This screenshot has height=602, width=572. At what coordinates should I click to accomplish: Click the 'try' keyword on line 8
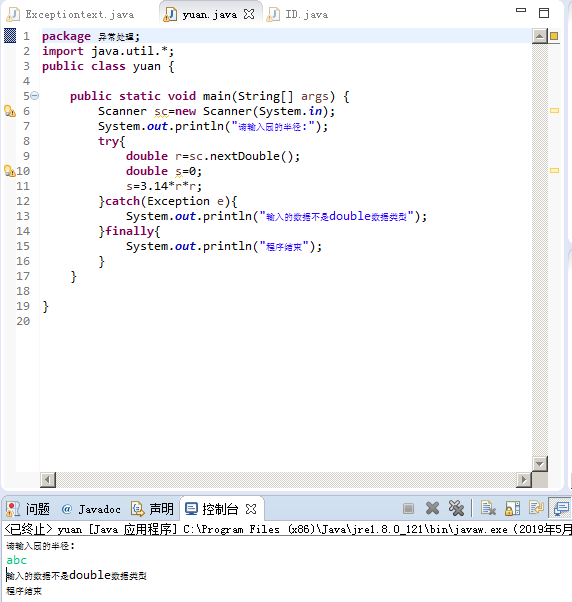click(109, 141)
